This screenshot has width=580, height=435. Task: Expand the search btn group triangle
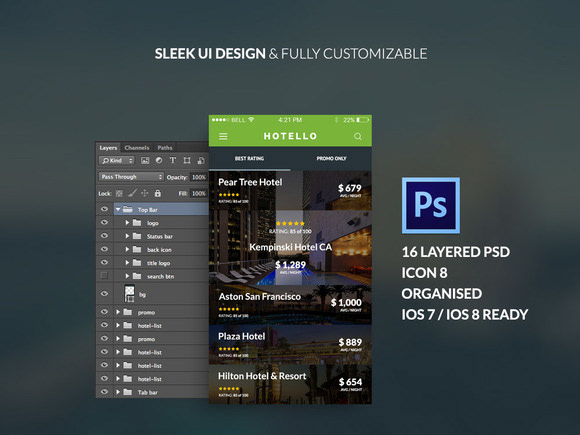pyautogui.click(x=127, y=276)
